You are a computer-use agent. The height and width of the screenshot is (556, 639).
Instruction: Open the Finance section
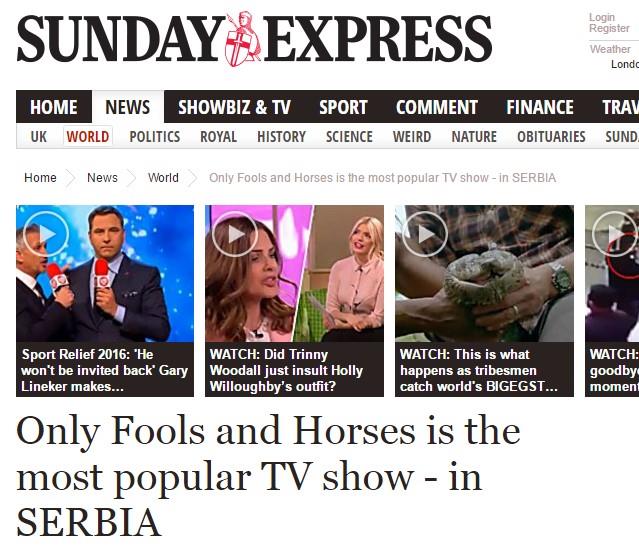click(540, 107)
